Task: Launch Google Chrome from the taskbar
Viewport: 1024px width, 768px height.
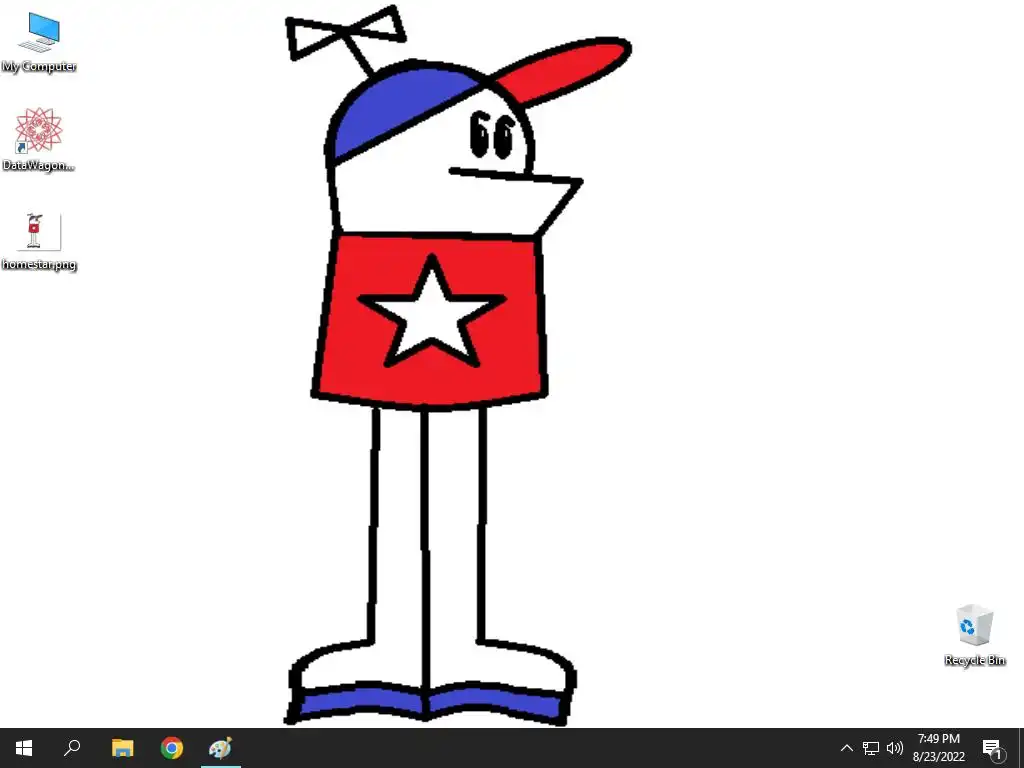Action: 172,748
